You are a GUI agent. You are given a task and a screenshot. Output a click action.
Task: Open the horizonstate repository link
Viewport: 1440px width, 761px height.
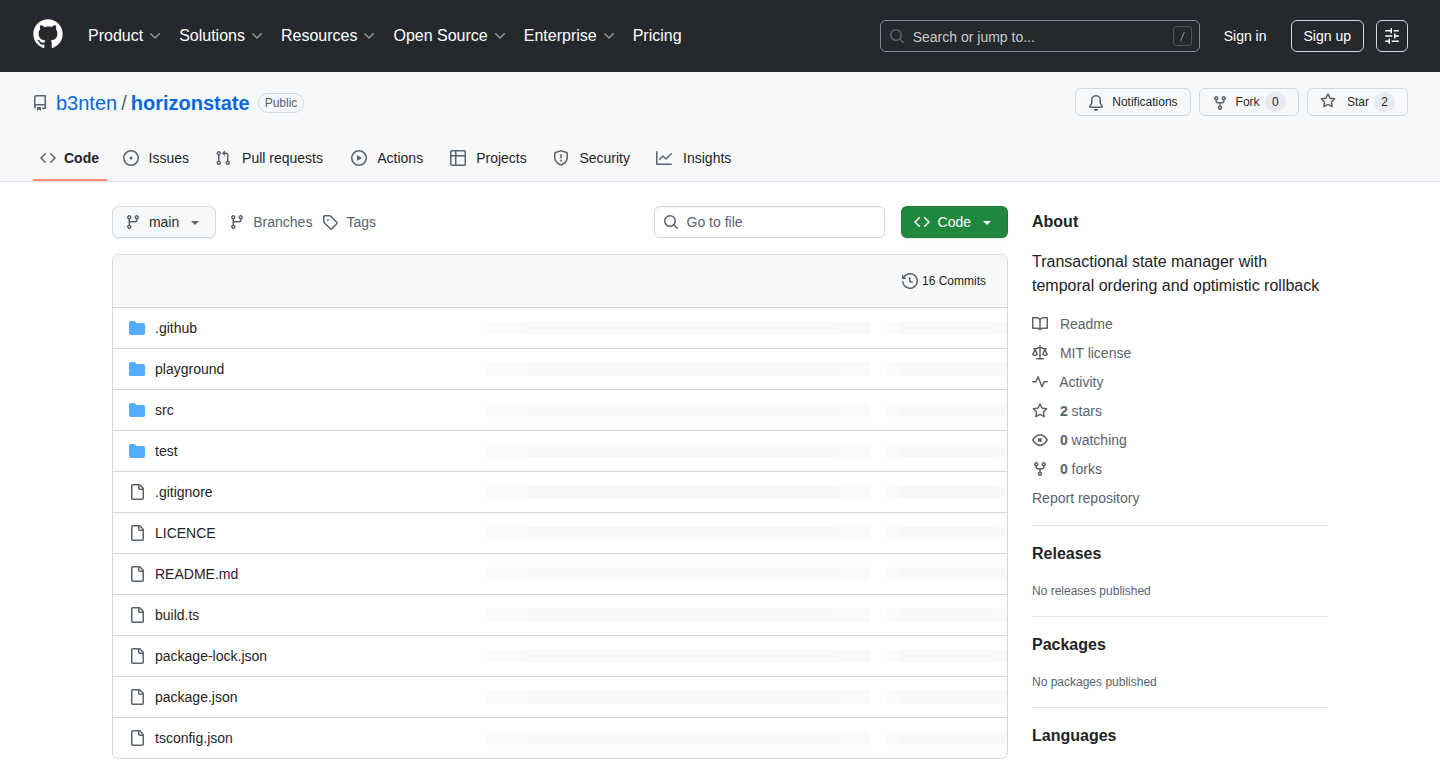click(190, 103)
